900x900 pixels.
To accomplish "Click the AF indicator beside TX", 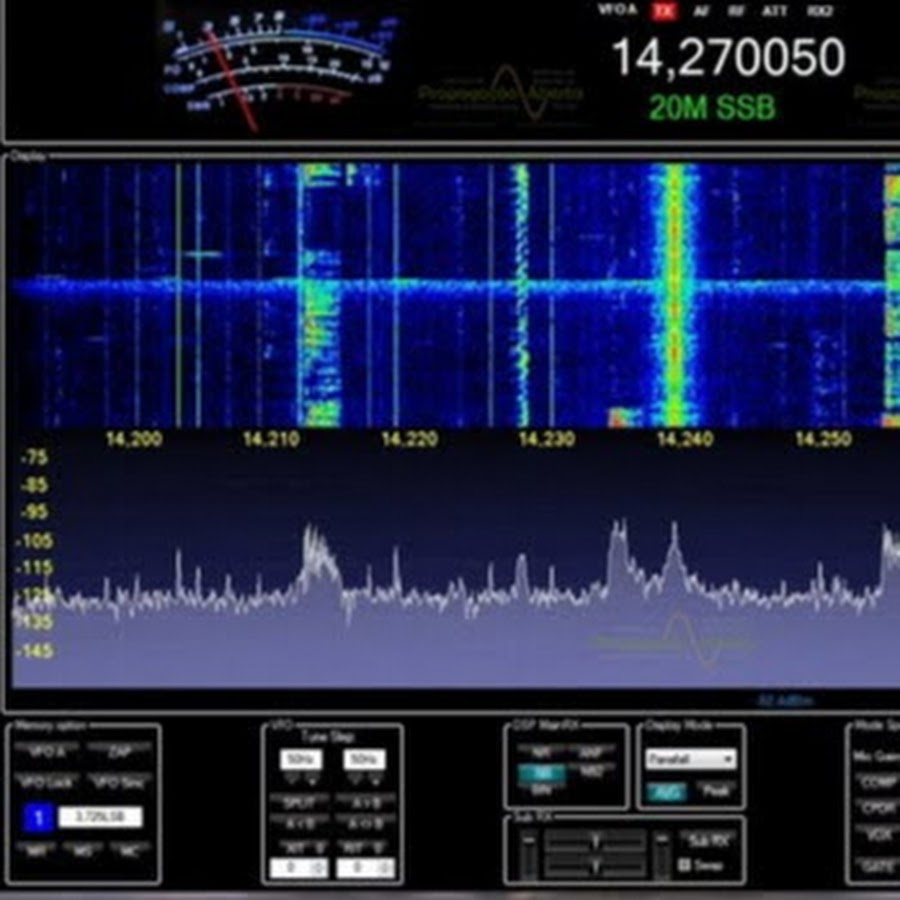I will coord(700,11).
